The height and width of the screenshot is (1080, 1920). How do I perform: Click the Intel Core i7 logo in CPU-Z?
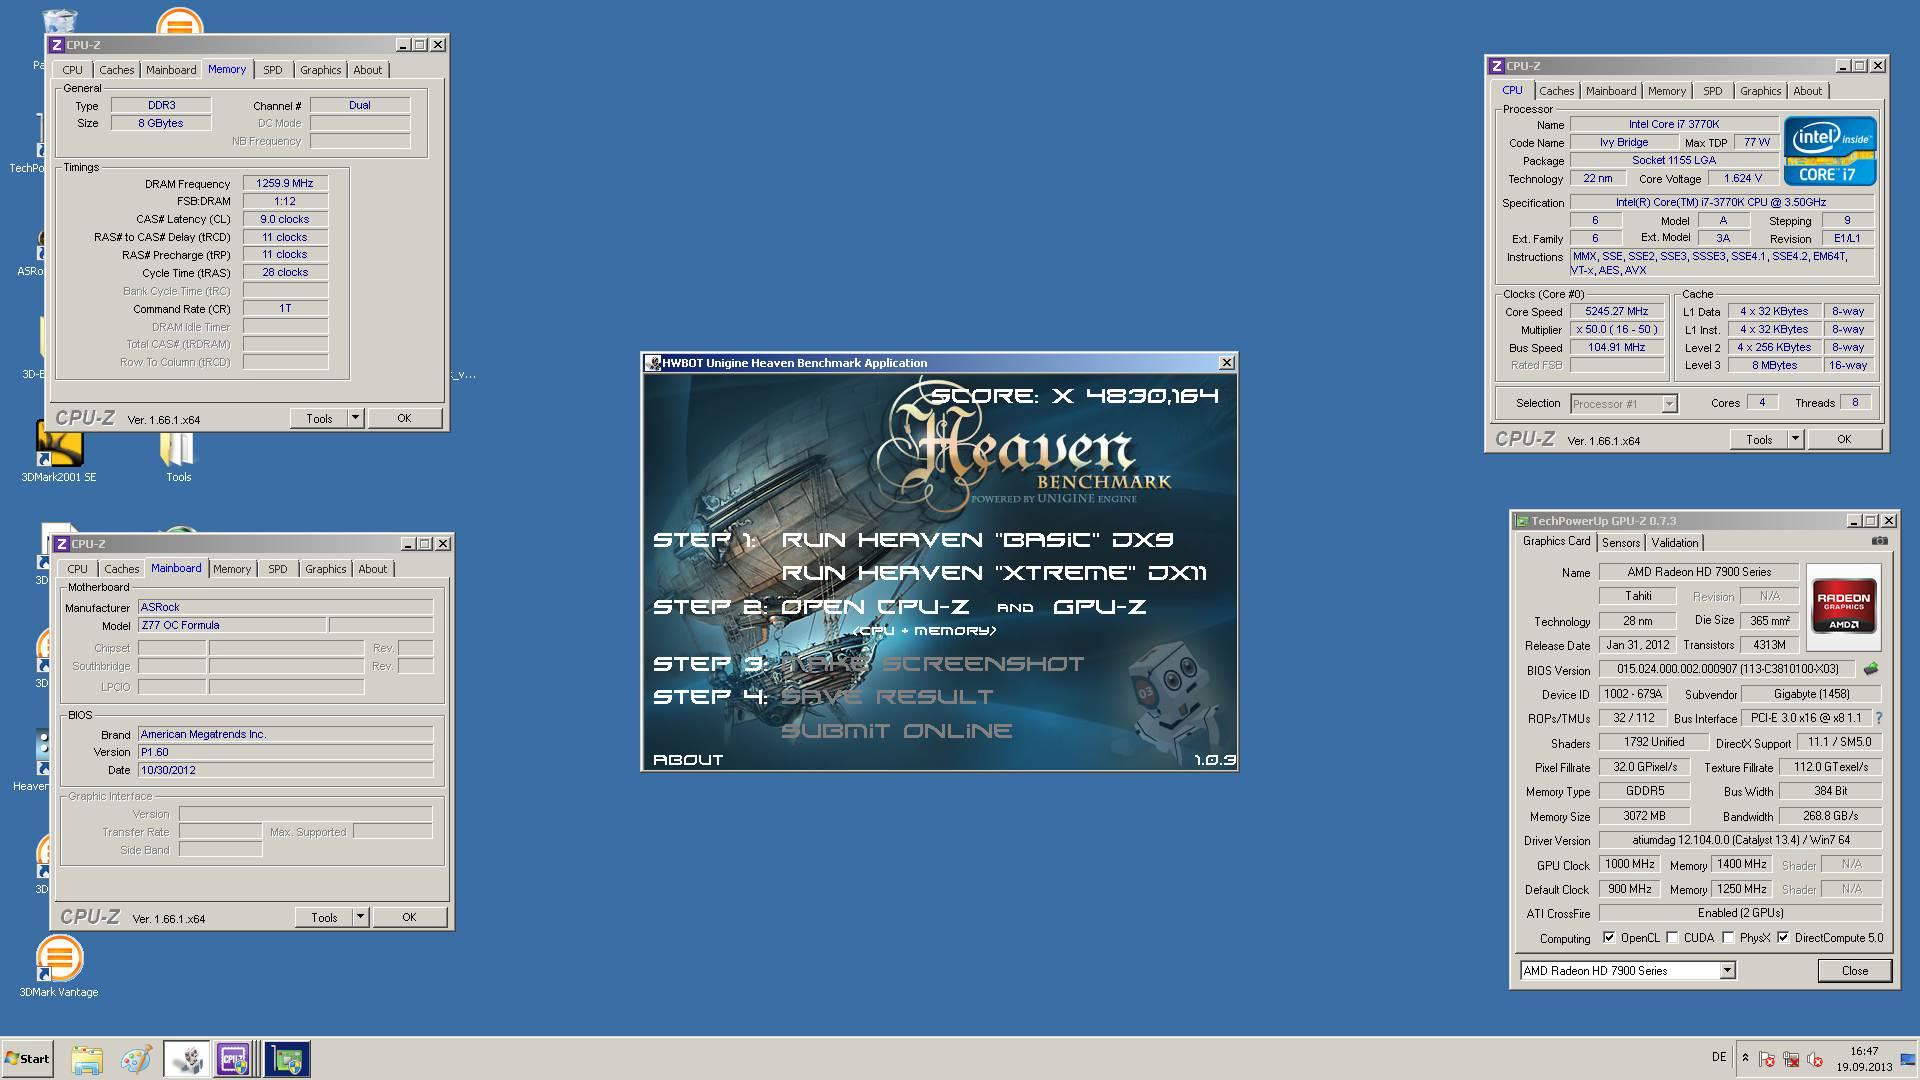[1830, 152]
